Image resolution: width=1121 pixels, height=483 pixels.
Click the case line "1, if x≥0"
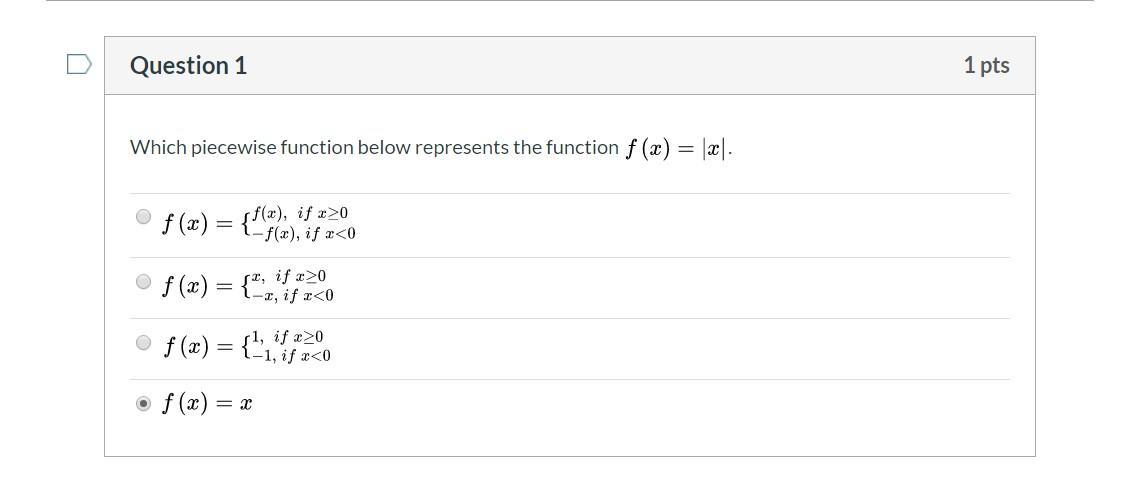coord(288,337)
